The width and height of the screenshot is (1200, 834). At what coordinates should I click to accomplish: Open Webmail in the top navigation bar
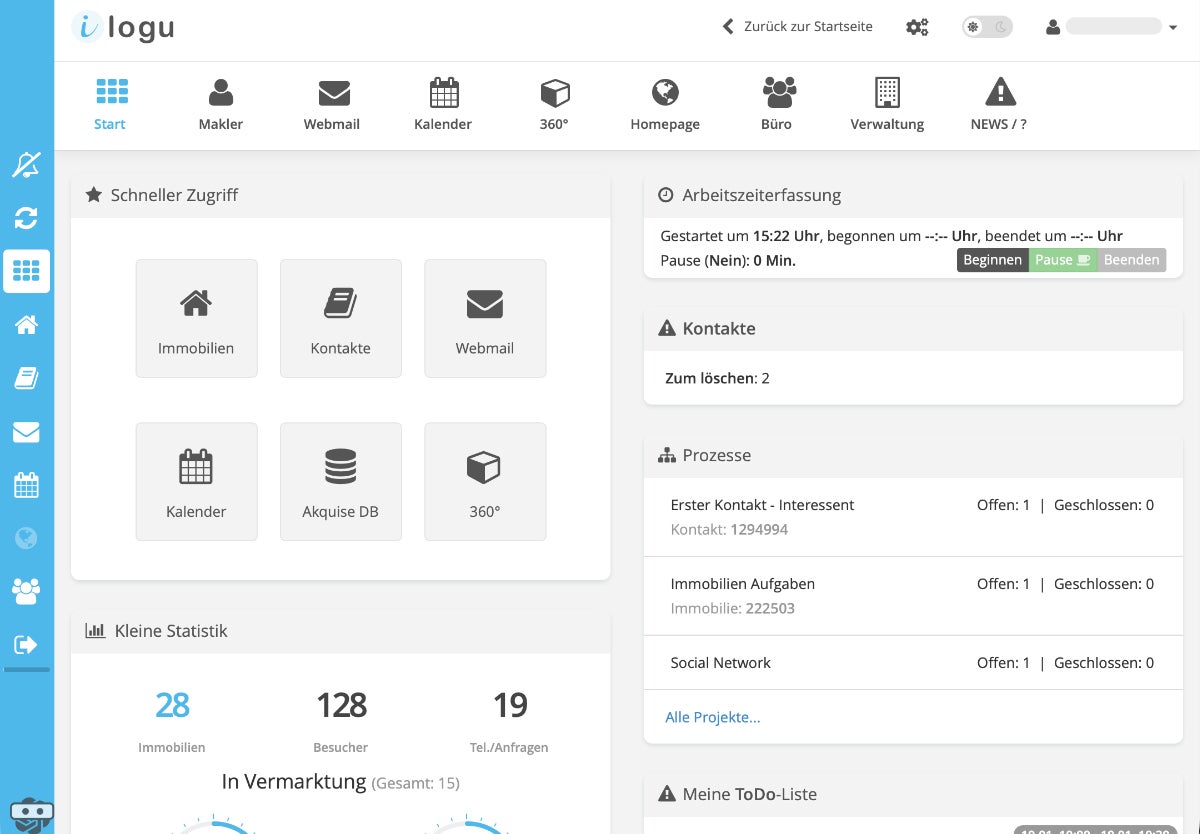pyautogui.click(x=332, y=104)
